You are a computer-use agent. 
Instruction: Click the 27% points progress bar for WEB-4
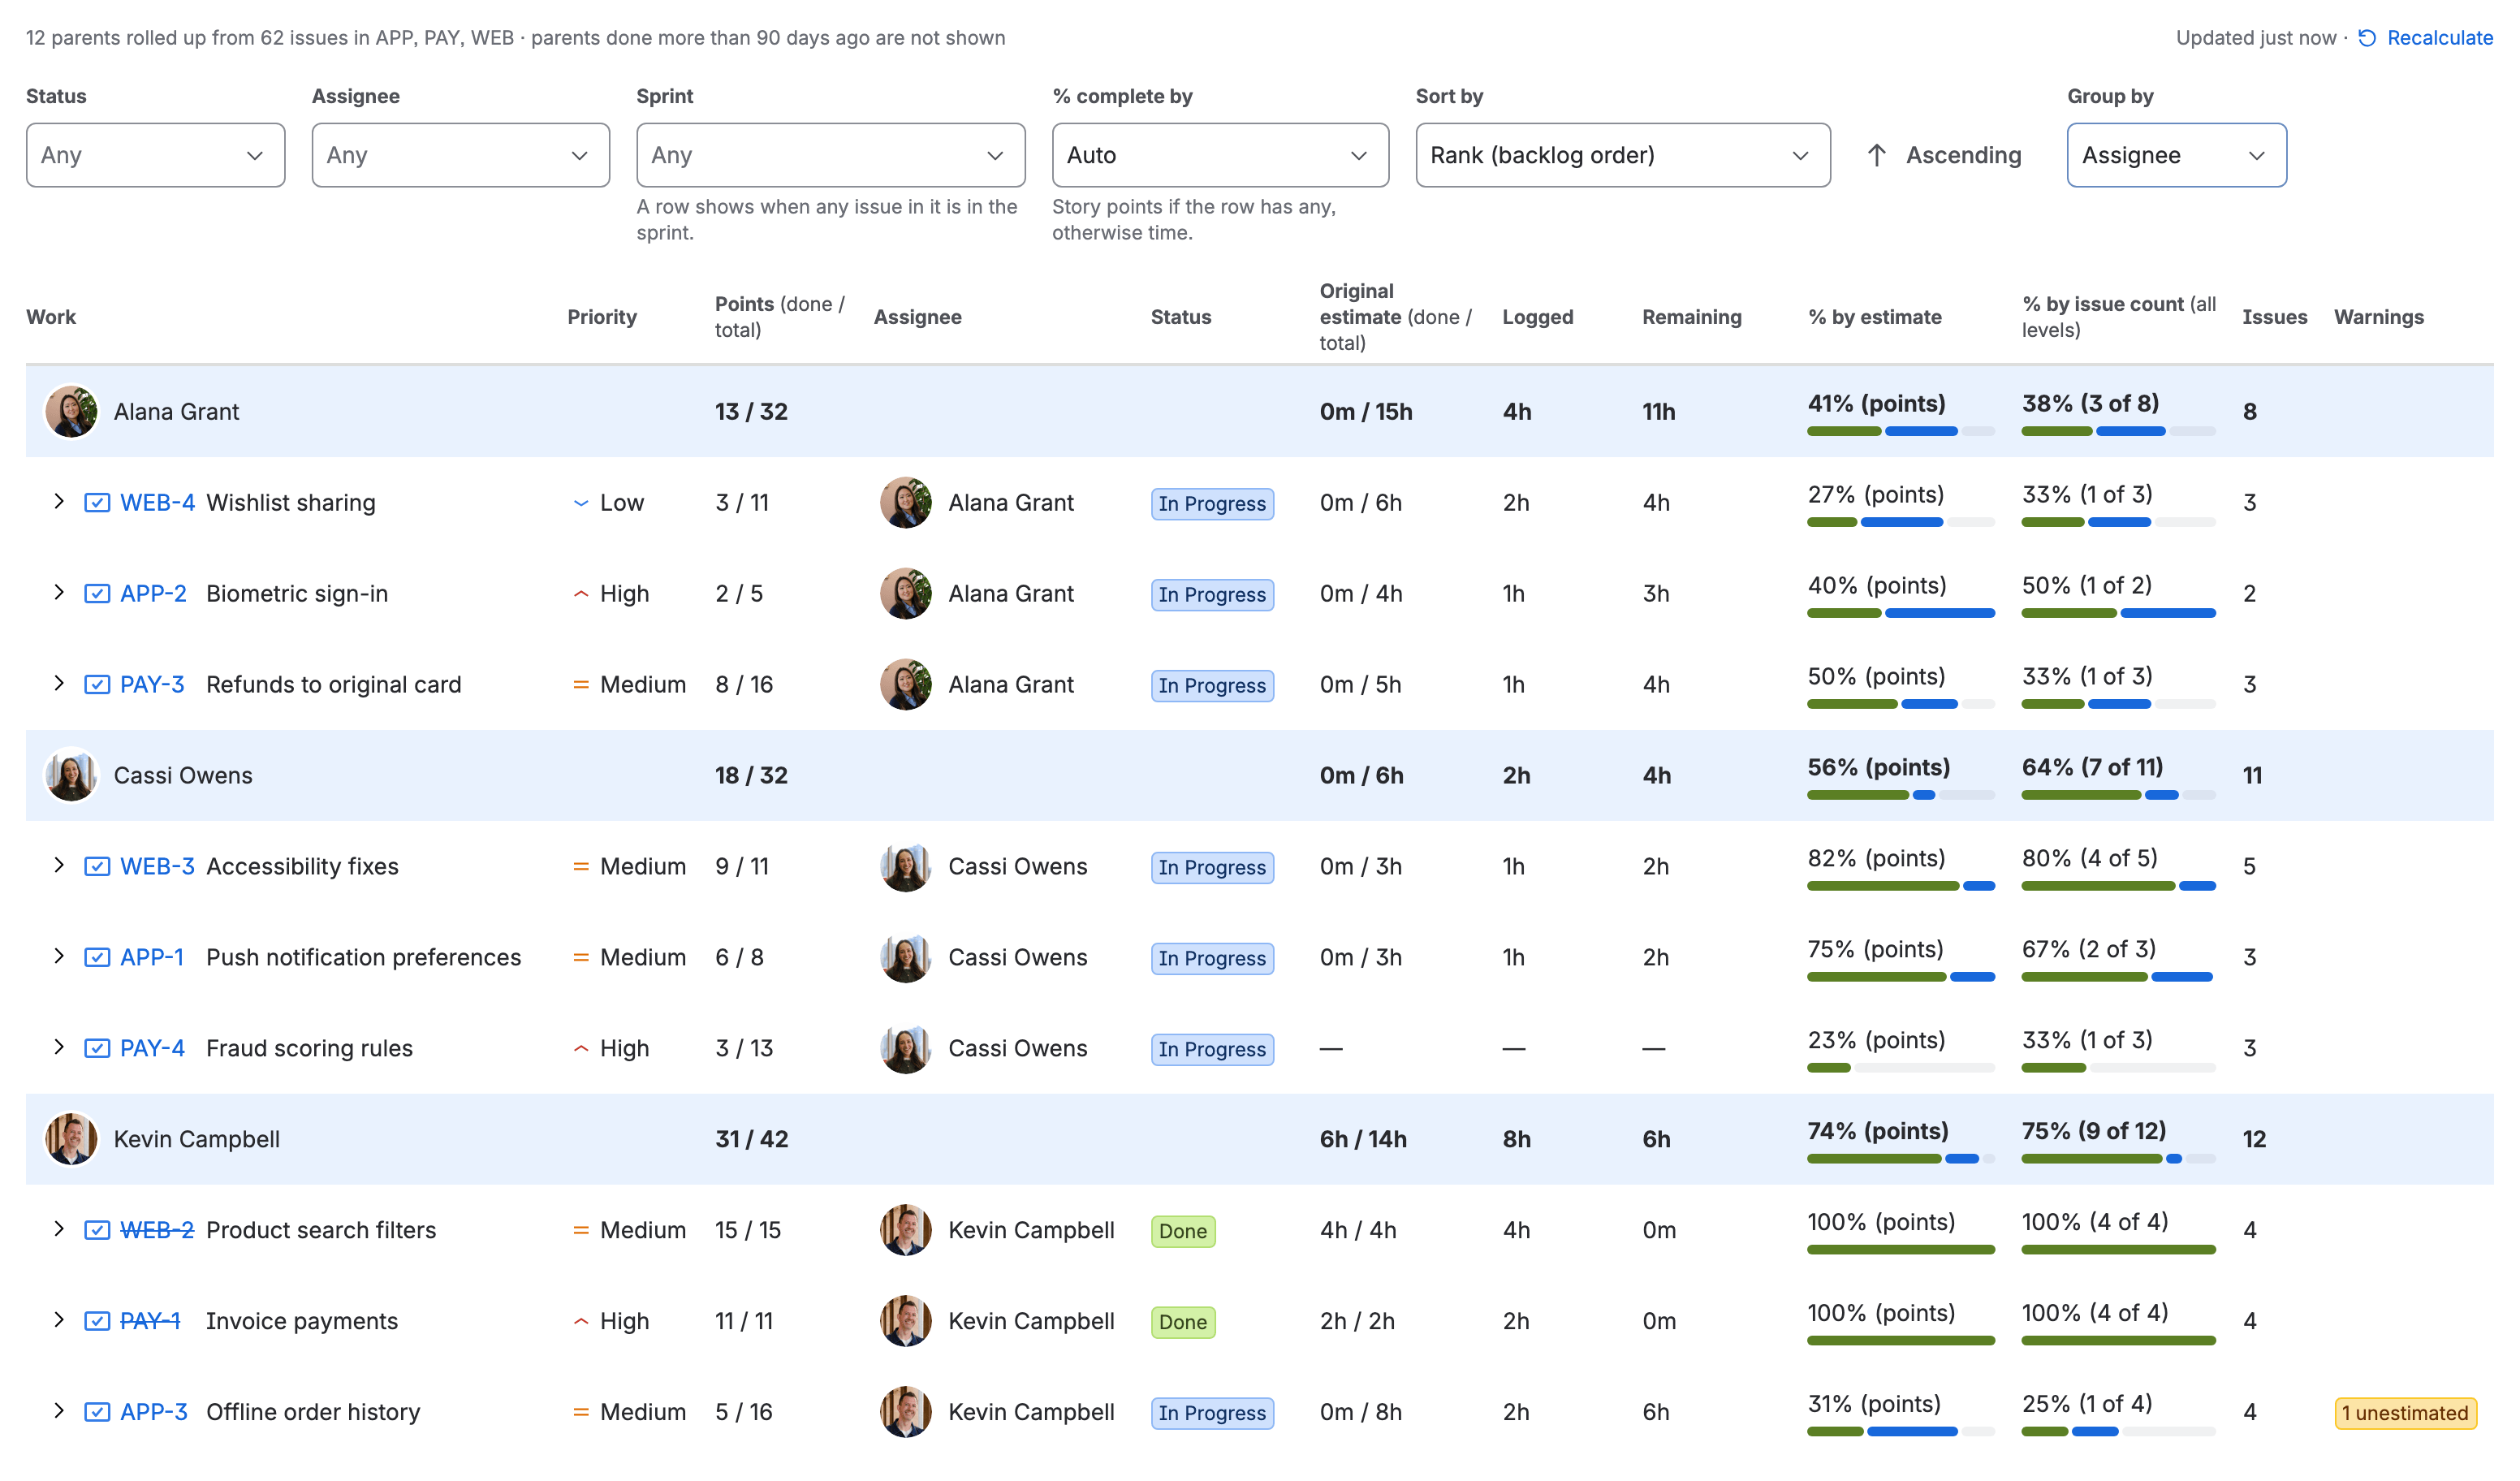pos(1900,522)
